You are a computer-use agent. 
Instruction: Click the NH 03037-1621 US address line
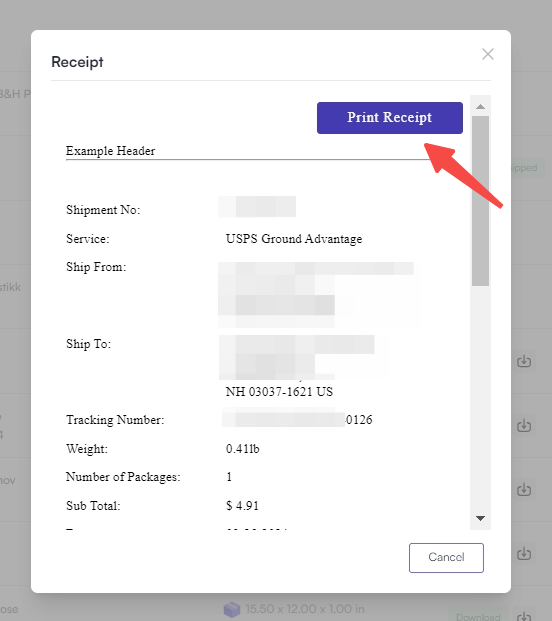point(279,392)
